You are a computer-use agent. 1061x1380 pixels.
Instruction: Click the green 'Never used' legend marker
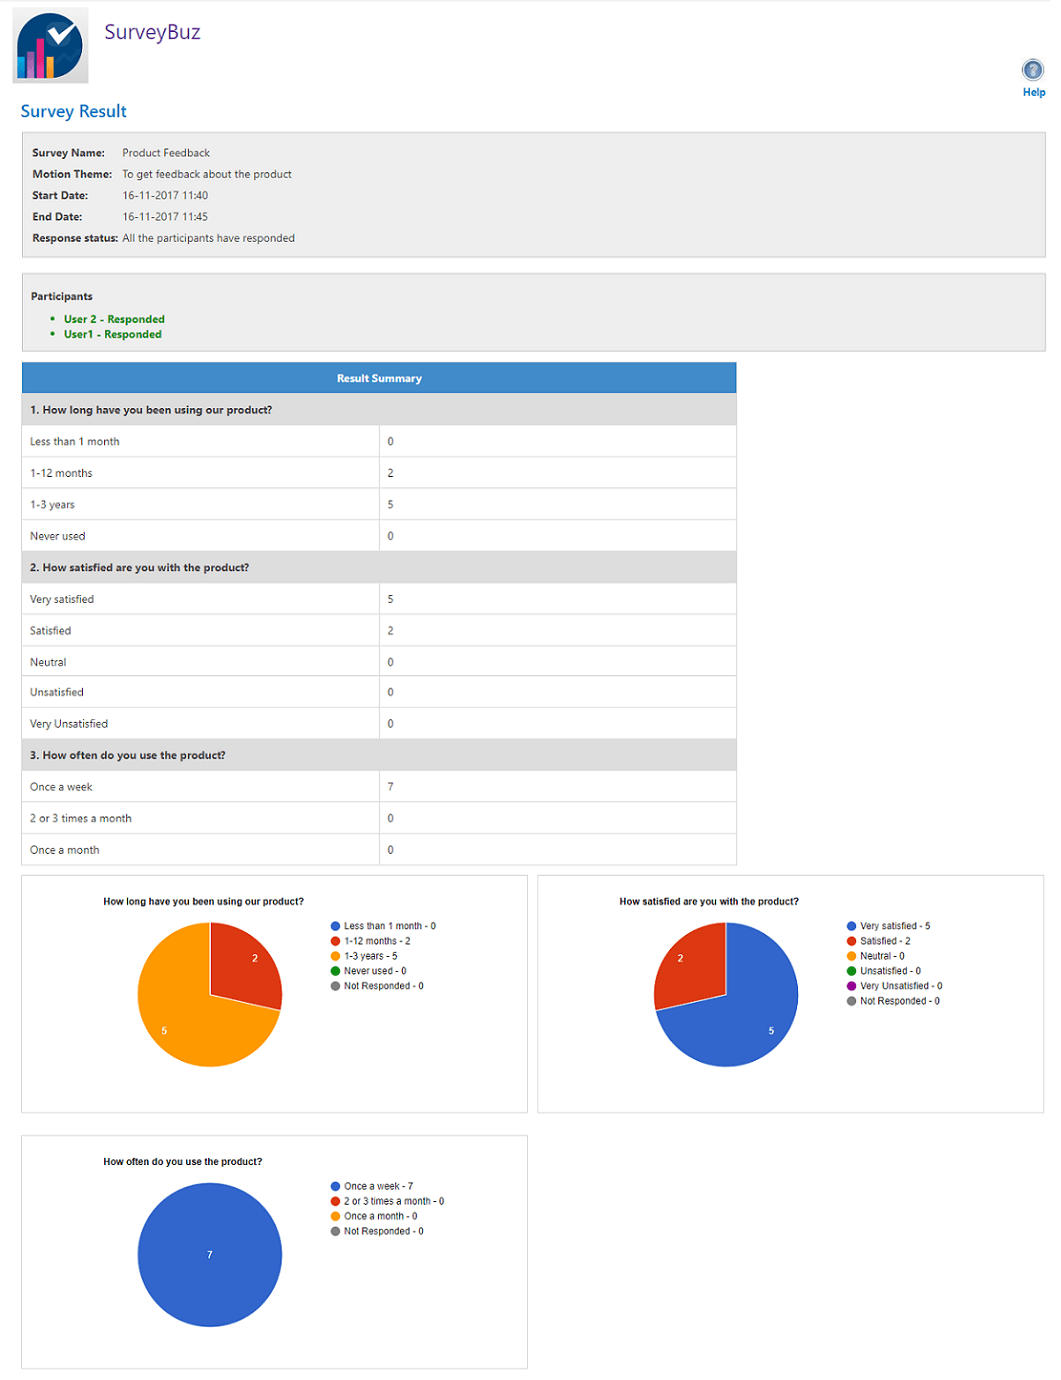pyautogui.click(x=336, y=971)
